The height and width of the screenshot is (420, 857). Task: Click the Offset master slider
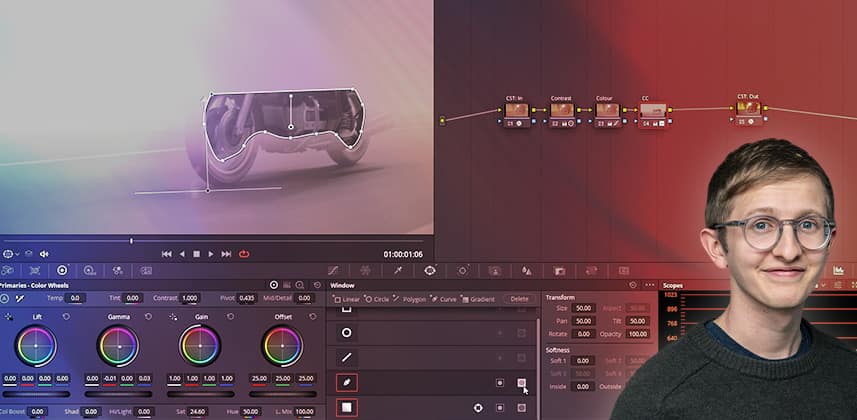click(x=283, y=394)
